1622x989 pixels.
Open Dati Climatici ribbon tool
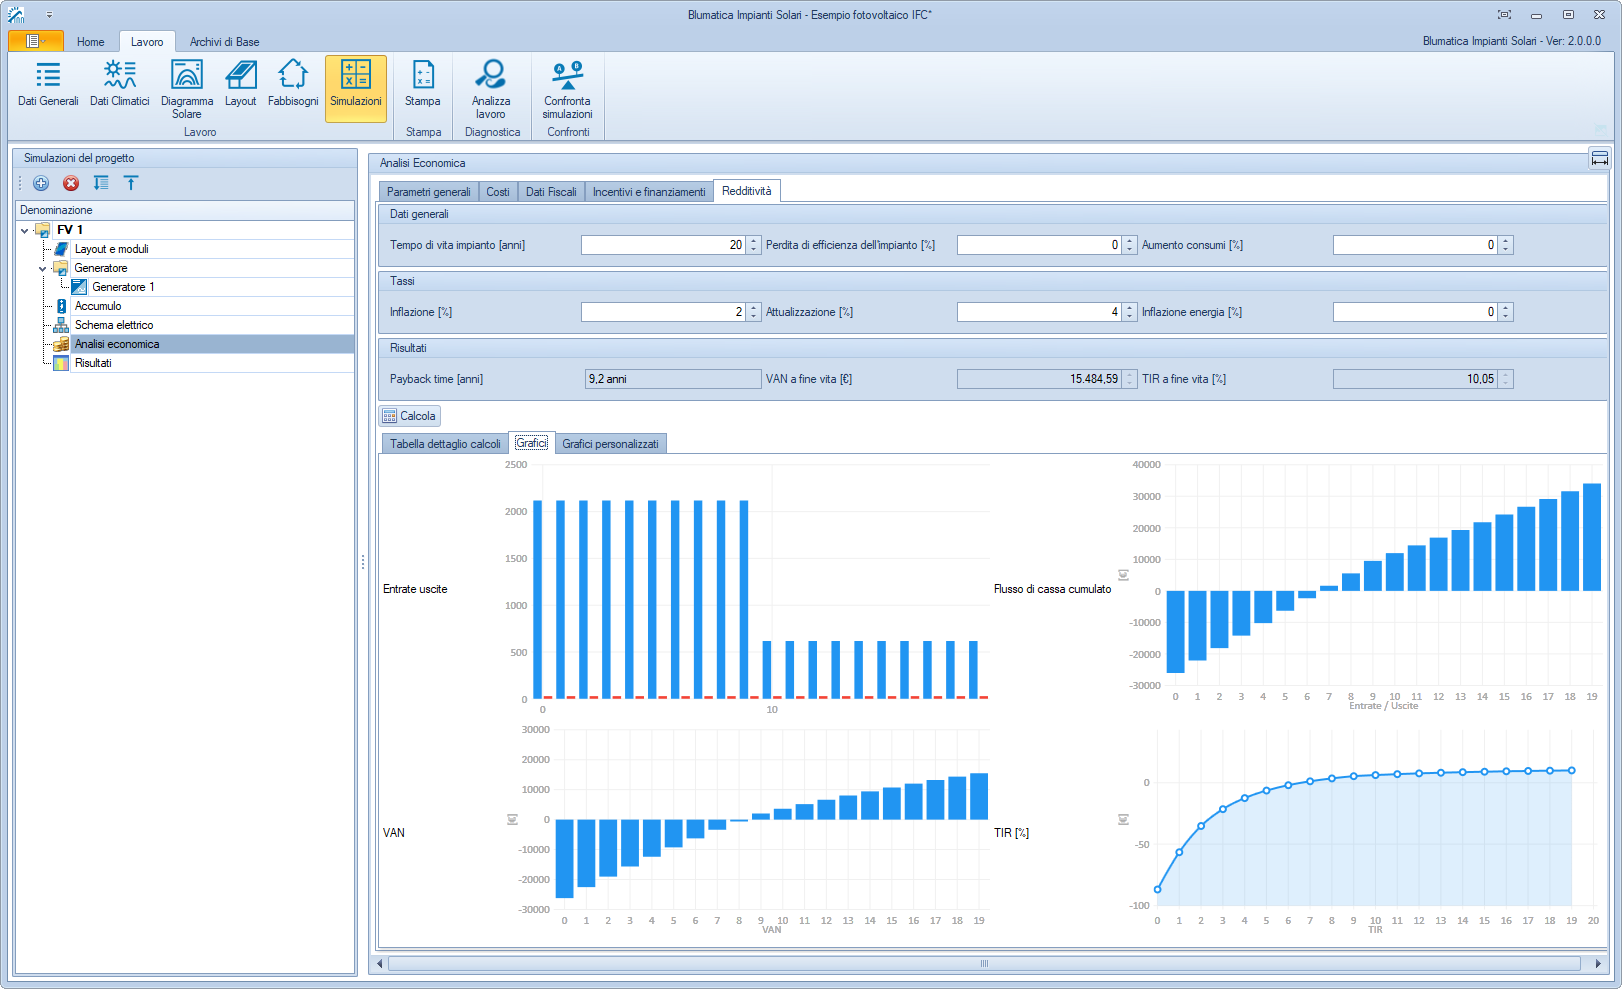(x=119, y=84)
